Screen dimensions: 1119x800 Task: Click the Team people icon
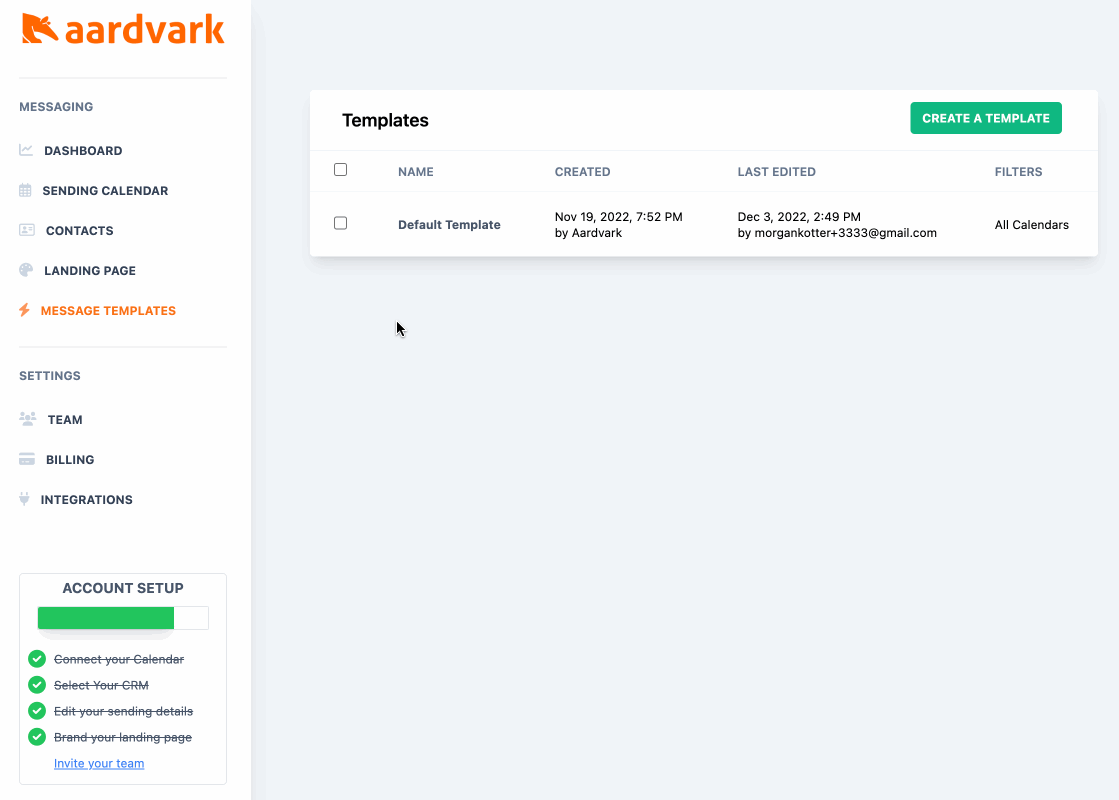point(28,420)
